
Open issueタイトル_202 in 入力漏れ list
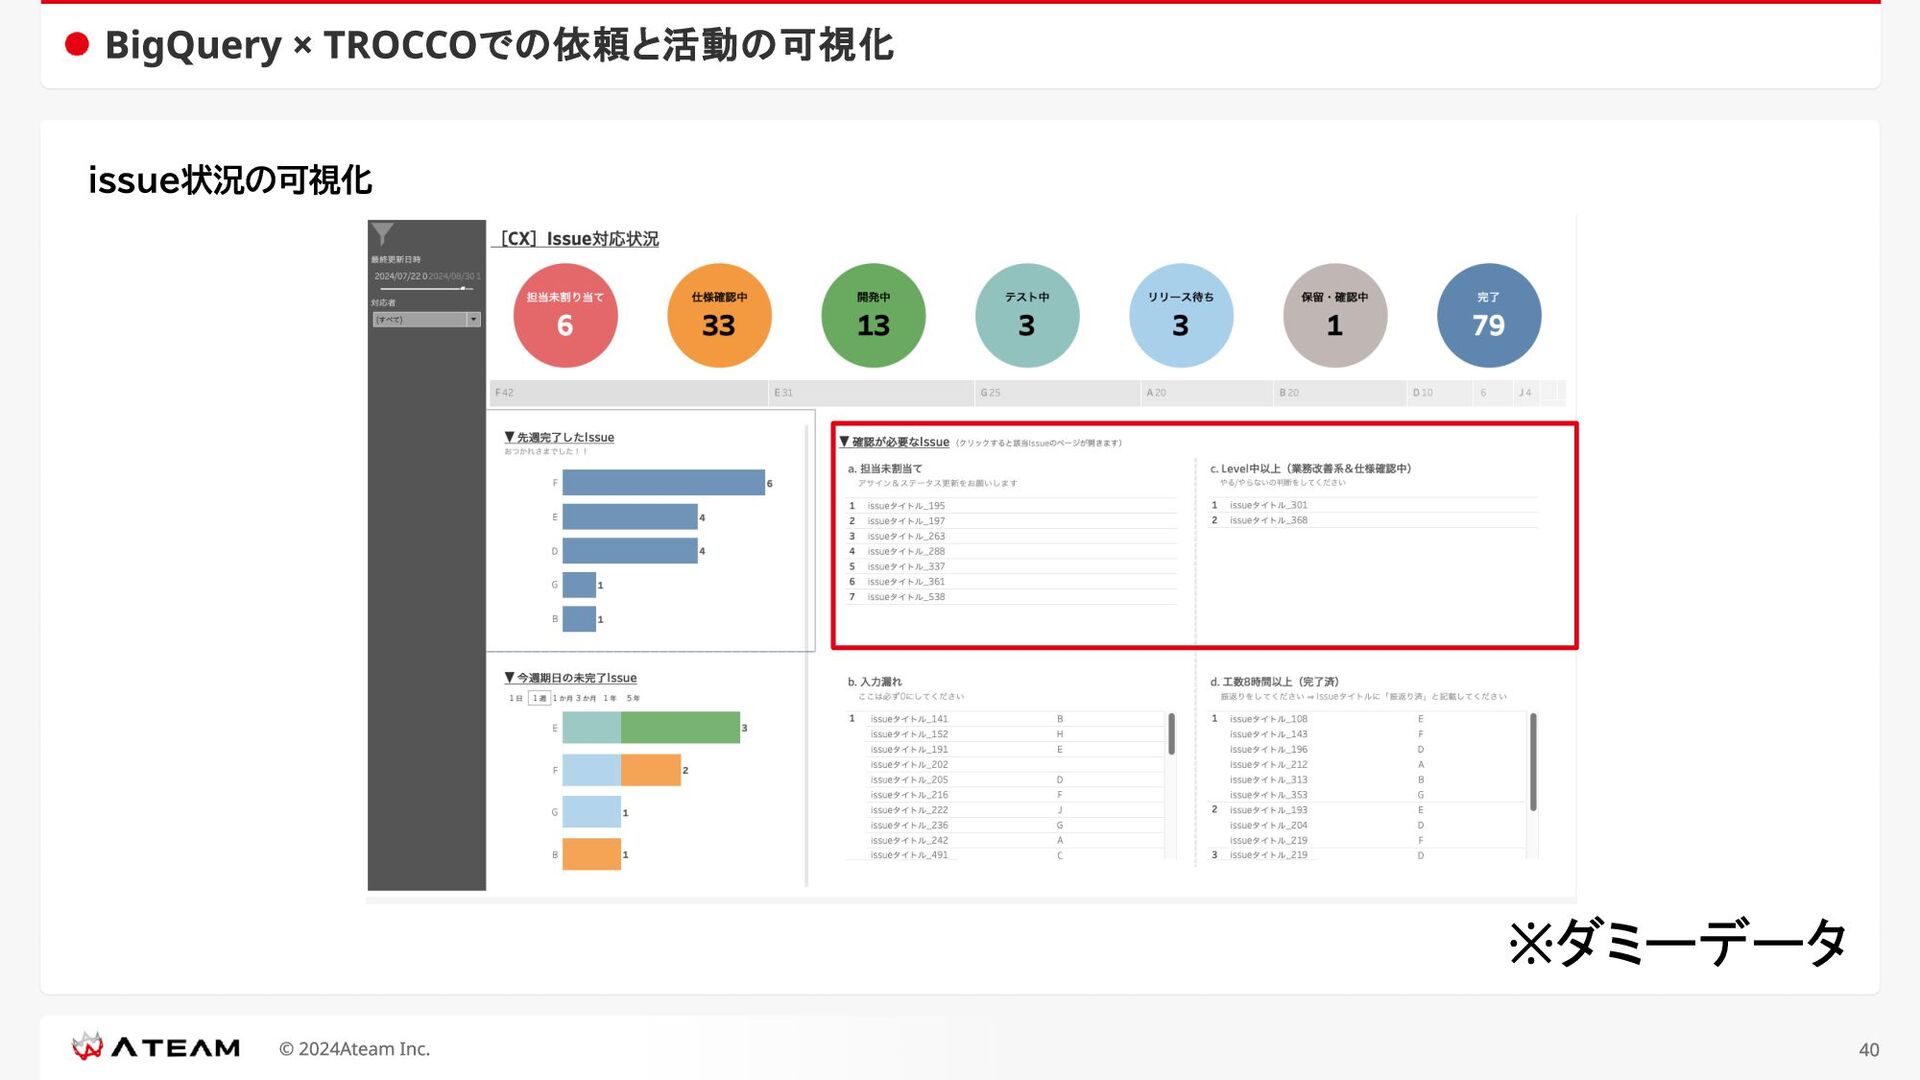click(x=909, y=764)
